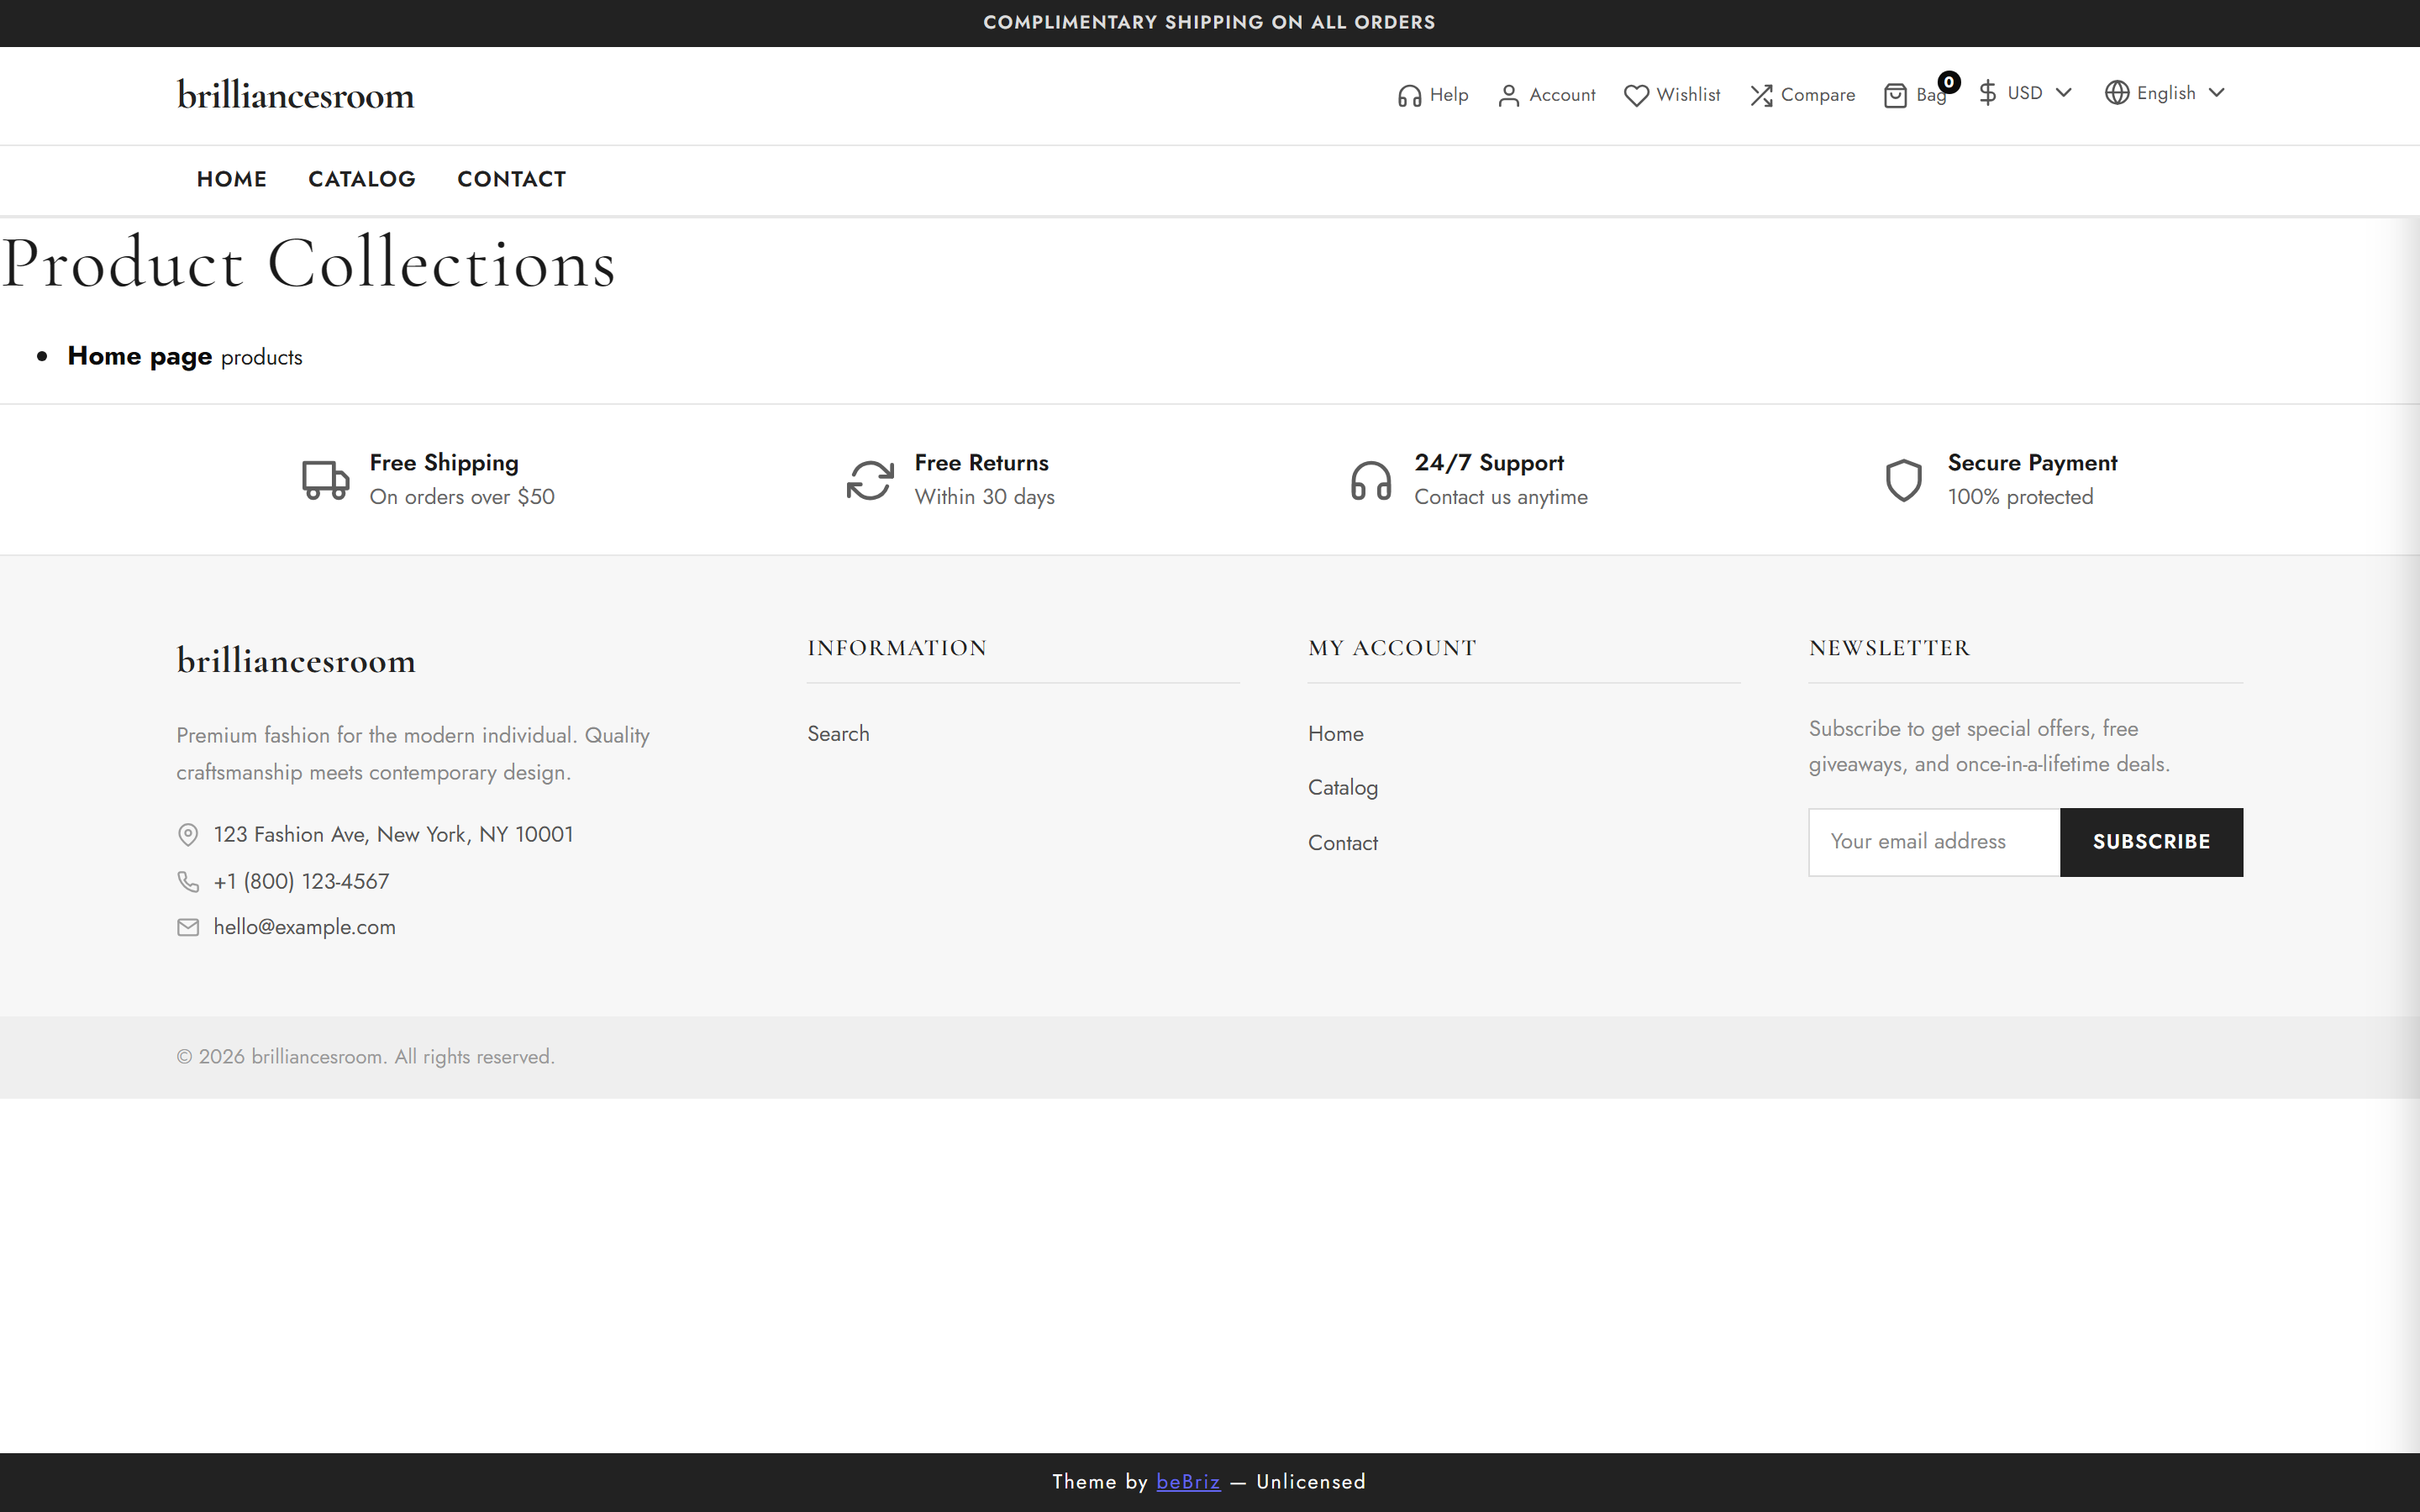Click the Free Returns refresh icon
This screenshot has width=2420, height=1512.
tap(869, 480)
